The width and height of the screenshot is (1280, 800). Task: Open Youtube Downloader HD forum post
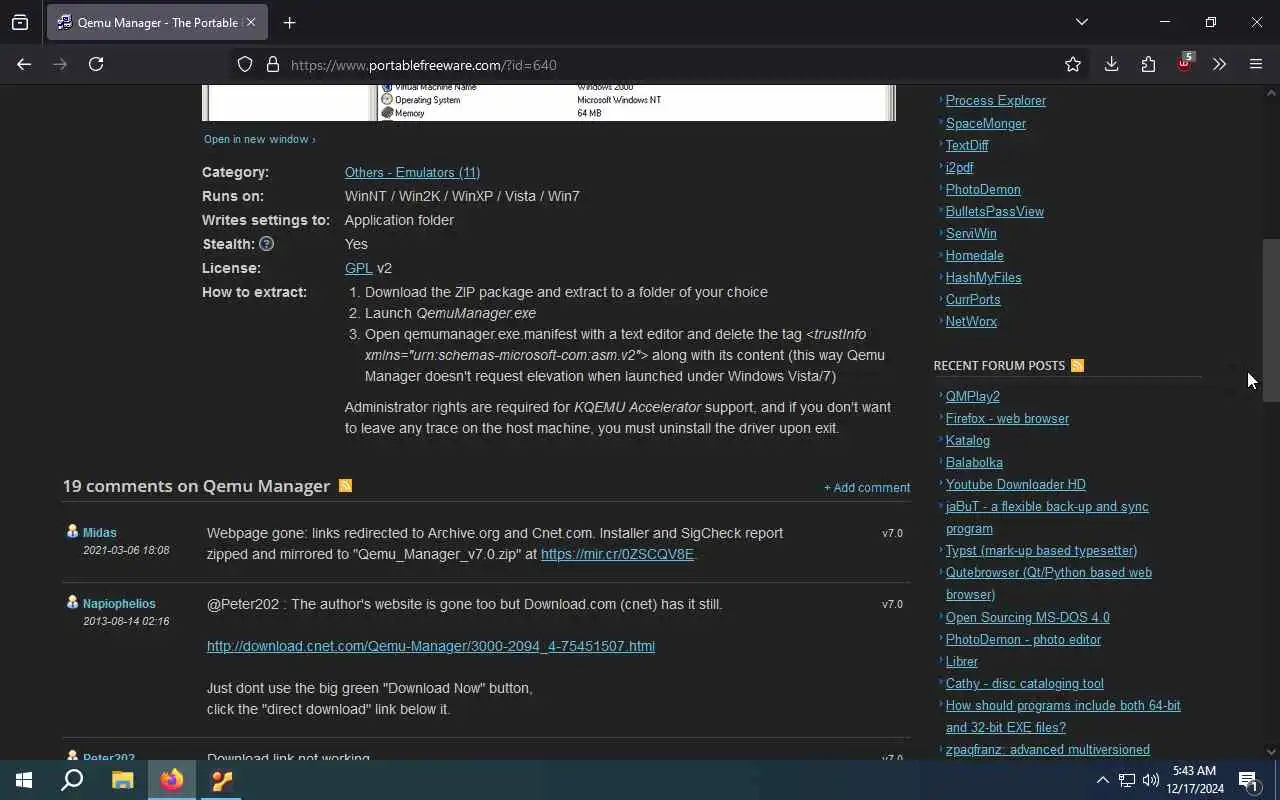[1016, 484]
